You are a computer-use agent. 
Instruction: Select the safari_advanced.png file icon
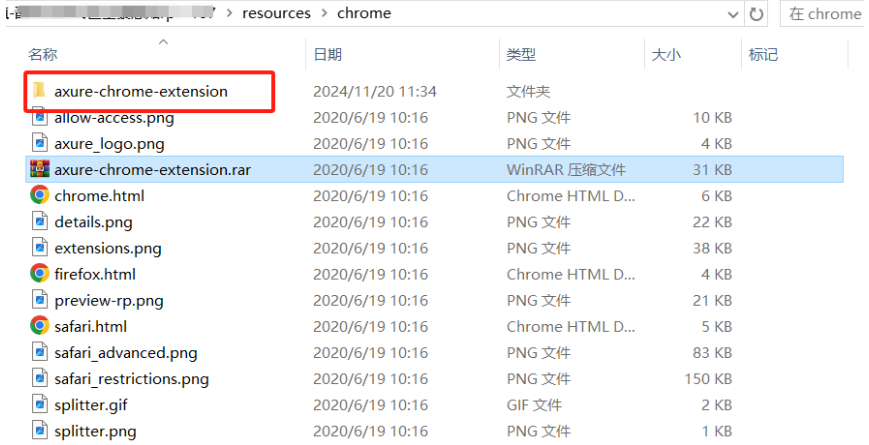click(40, 352)
